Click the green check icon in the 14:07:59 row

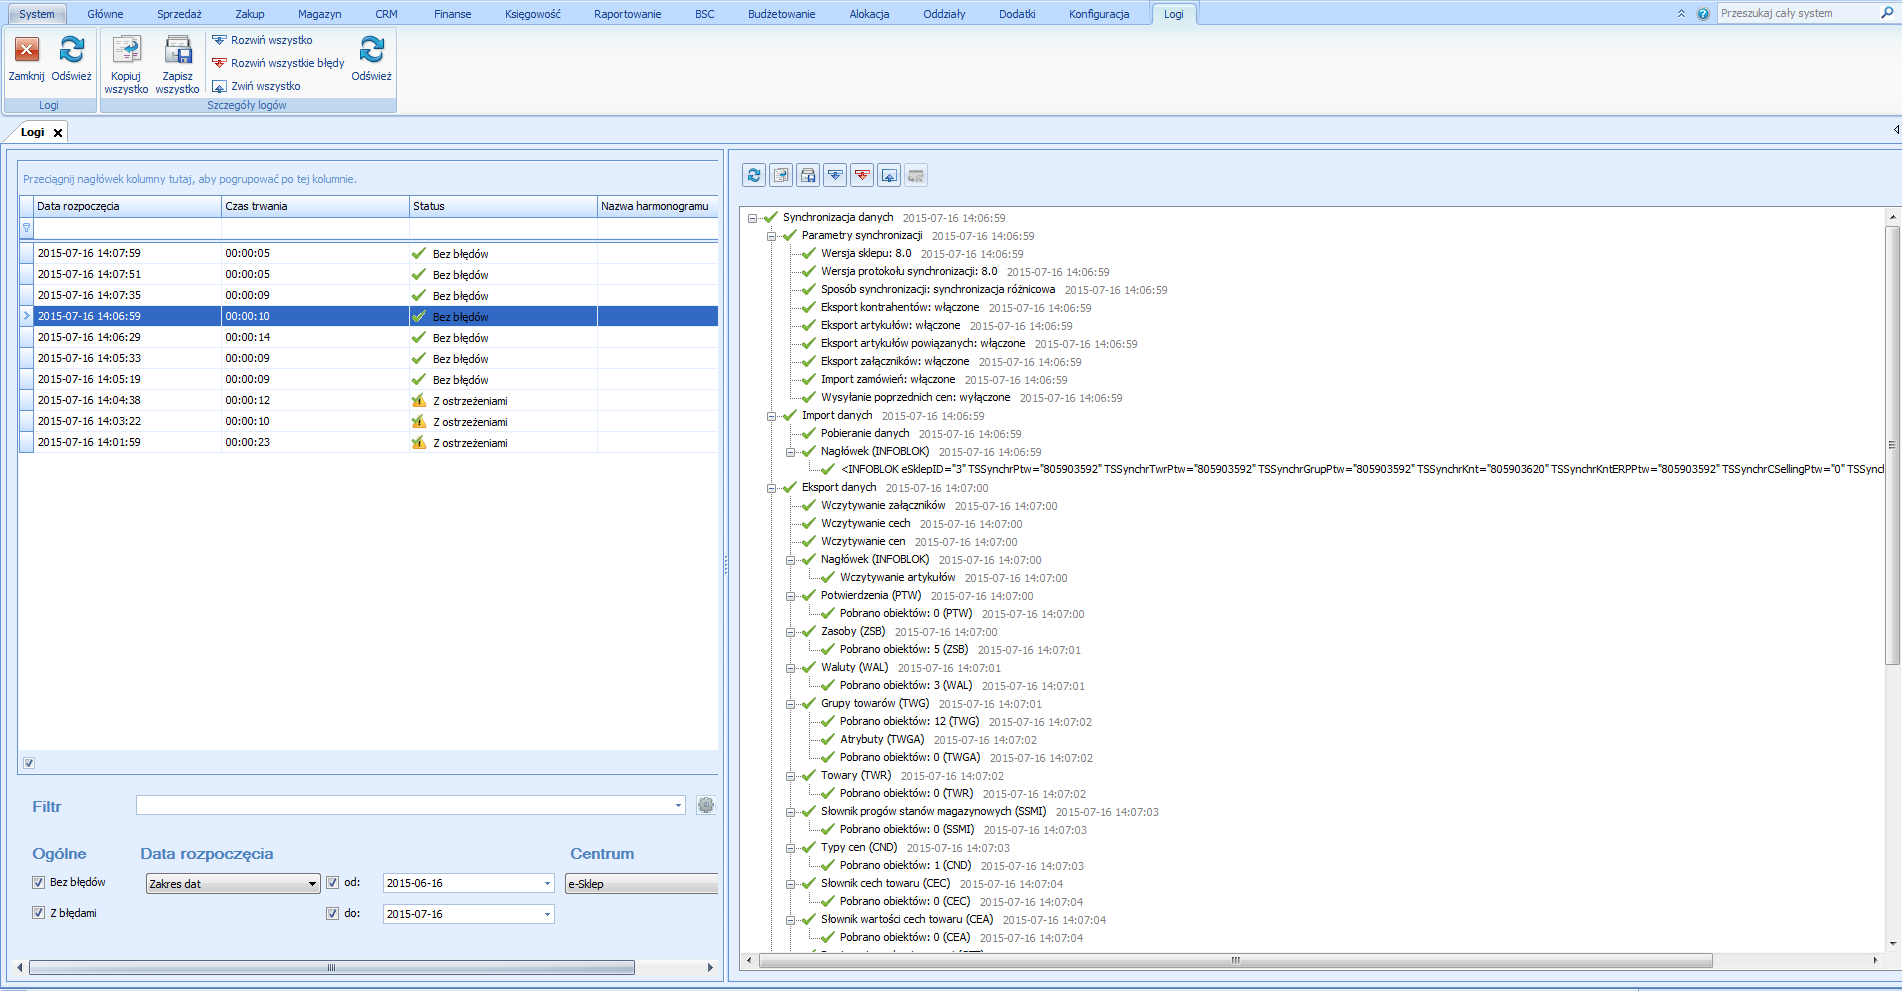(x=419, y=253)
